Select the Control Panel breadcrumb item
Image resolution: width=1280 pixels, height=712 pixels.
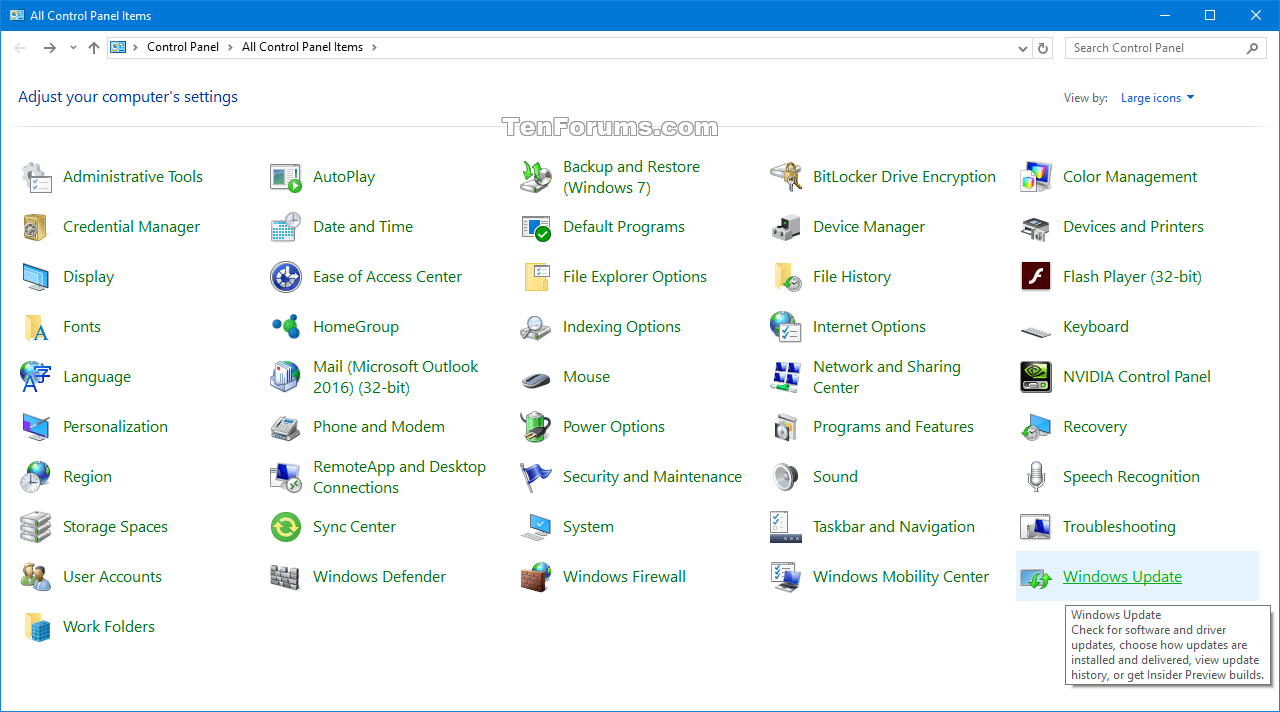point(183,47)
